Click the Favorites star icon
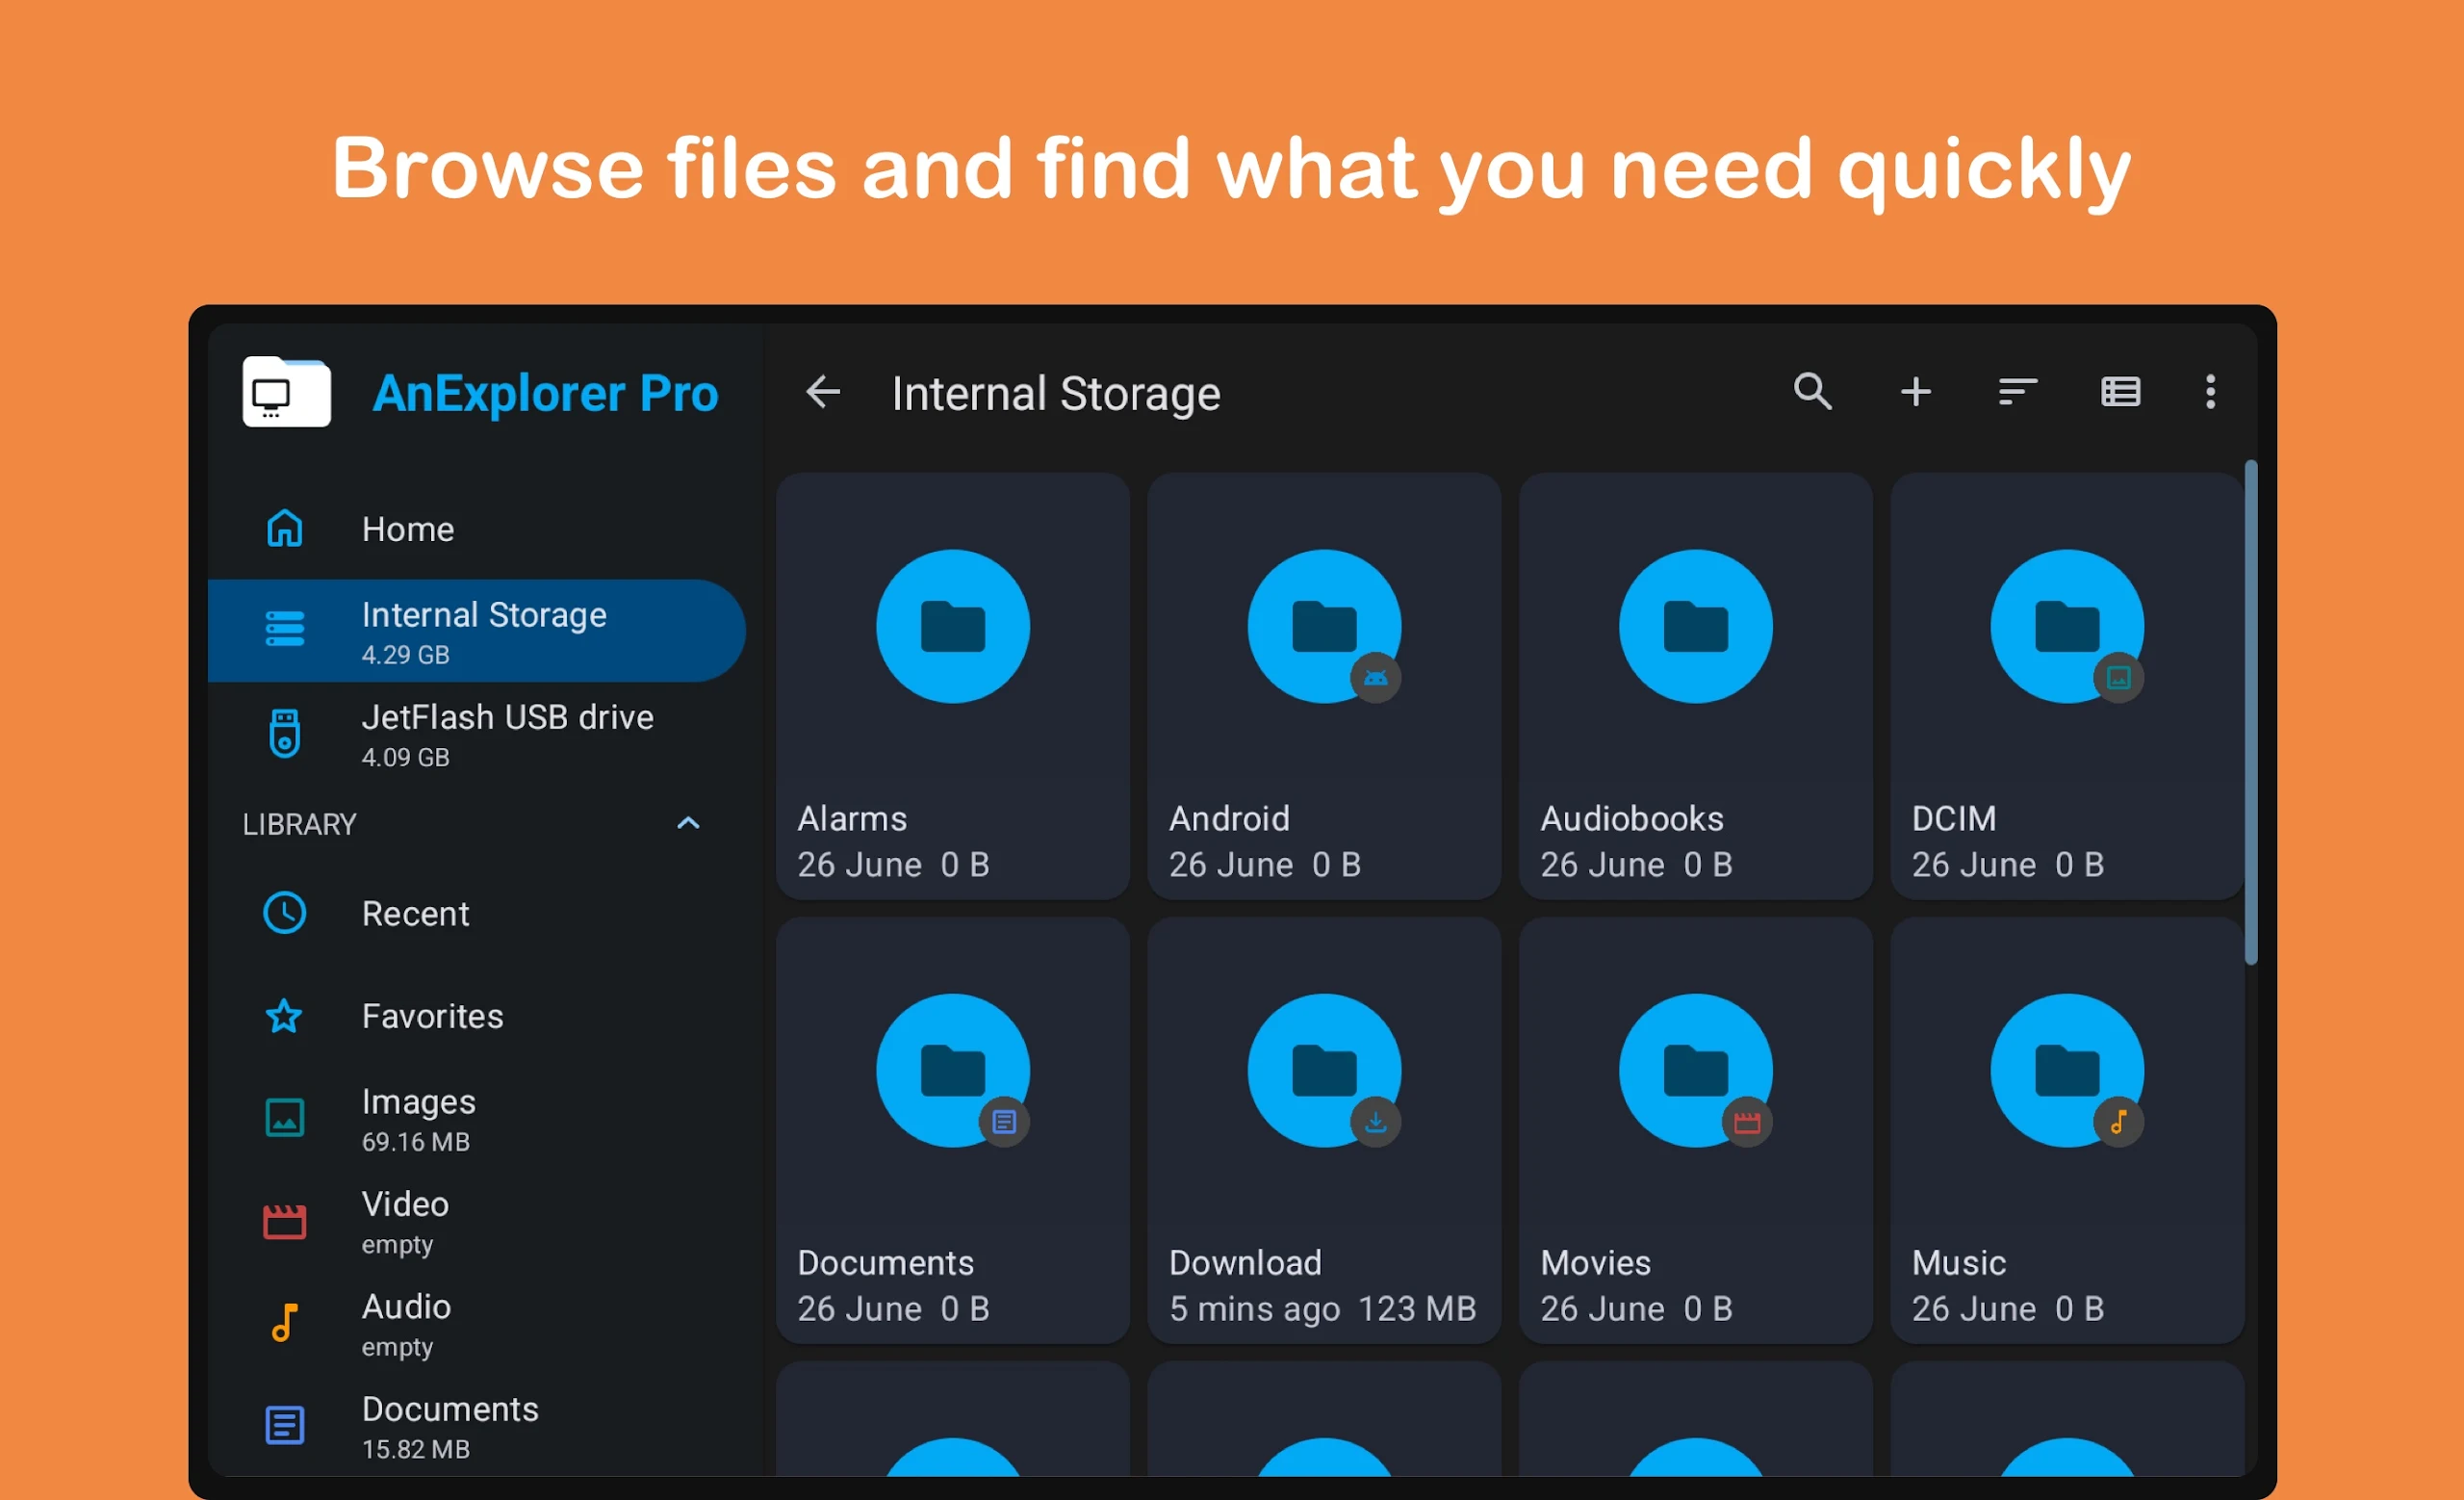Viewport: 2464px width, 1500px height. pyautogui.click(x=284, y=1016)
